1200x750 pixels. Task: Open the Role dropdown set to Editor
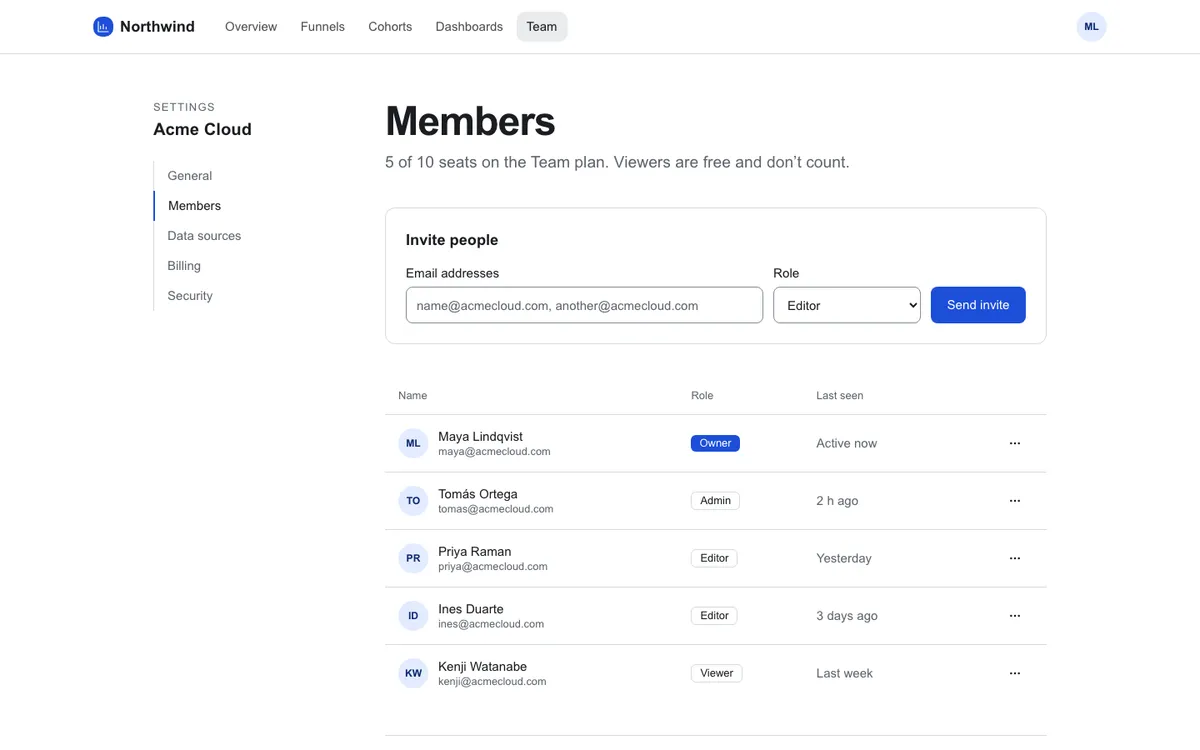click(x=847, y=305)
